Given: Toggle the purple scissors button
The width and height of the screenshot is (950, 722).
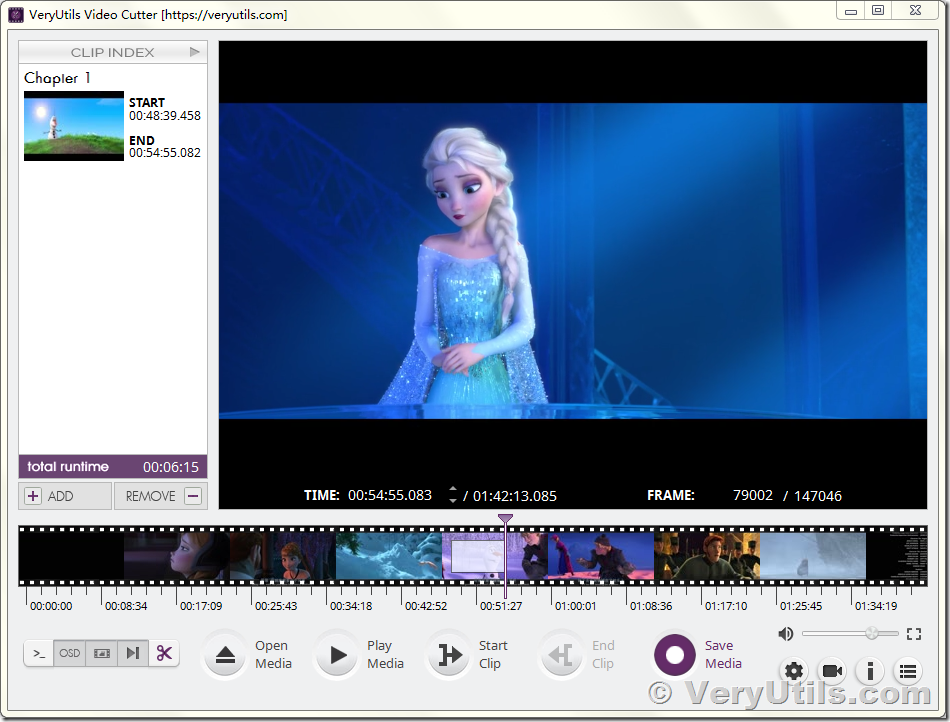Looking at the screenshot, I should 164,654.
